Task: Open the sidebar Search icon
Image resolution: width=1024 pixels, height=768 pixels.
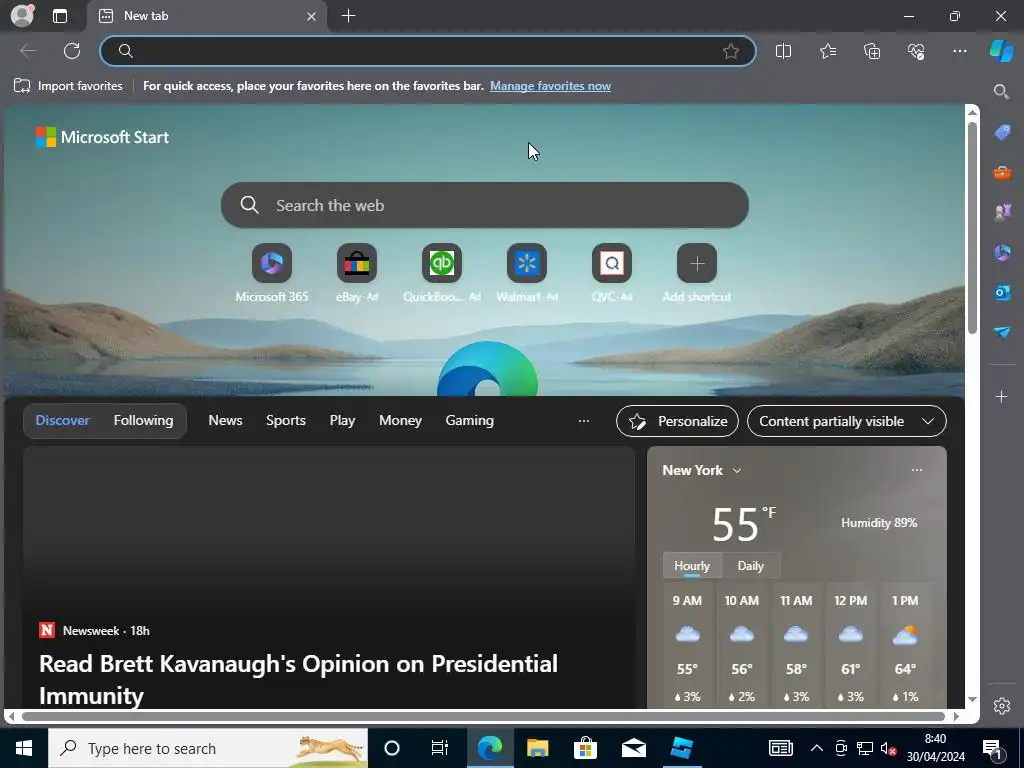Action: [x=1001, y=91]
